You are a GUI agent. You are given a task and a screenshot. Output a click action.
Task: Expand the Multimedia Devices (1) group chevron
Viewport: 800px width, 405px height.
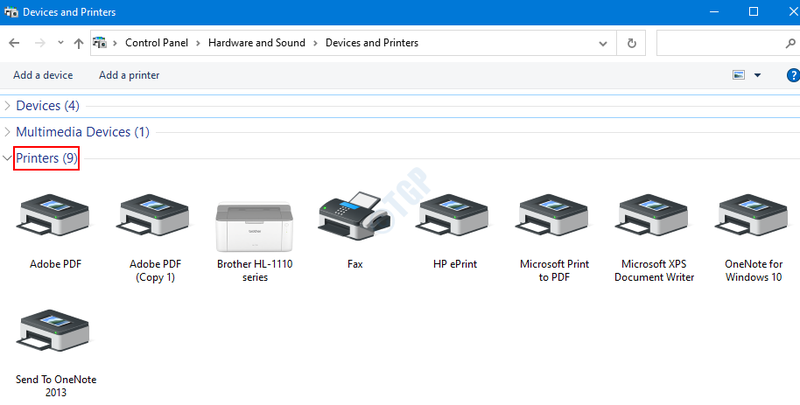click(x=7, y=132)
